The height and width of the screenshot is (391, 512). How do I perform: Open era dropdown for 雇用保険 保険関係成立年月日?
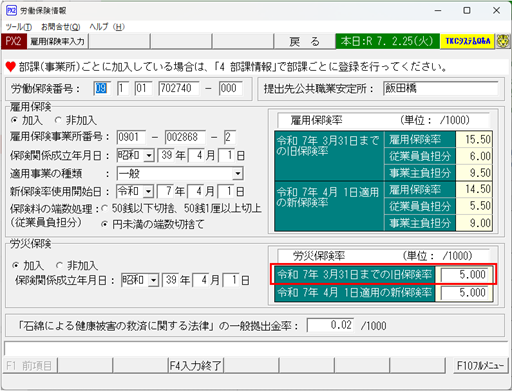tap(149, 156)
